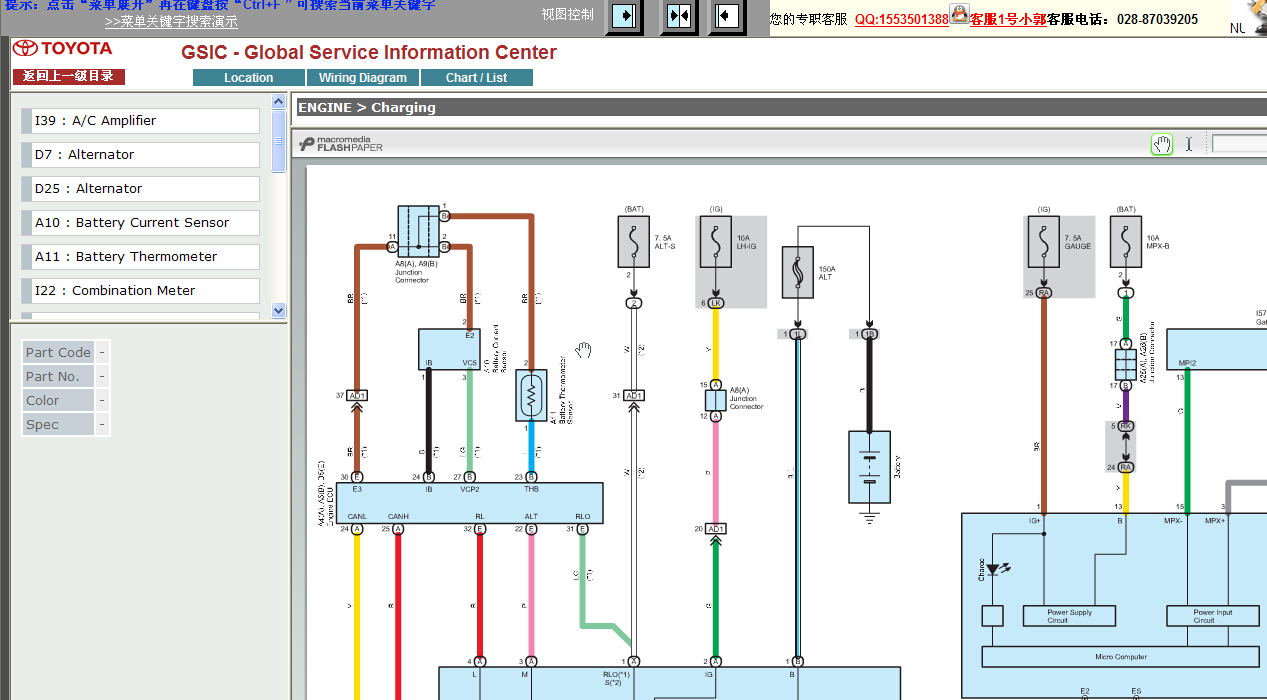
Task: Click the red return to parent directory button
Action: (69, 76)
